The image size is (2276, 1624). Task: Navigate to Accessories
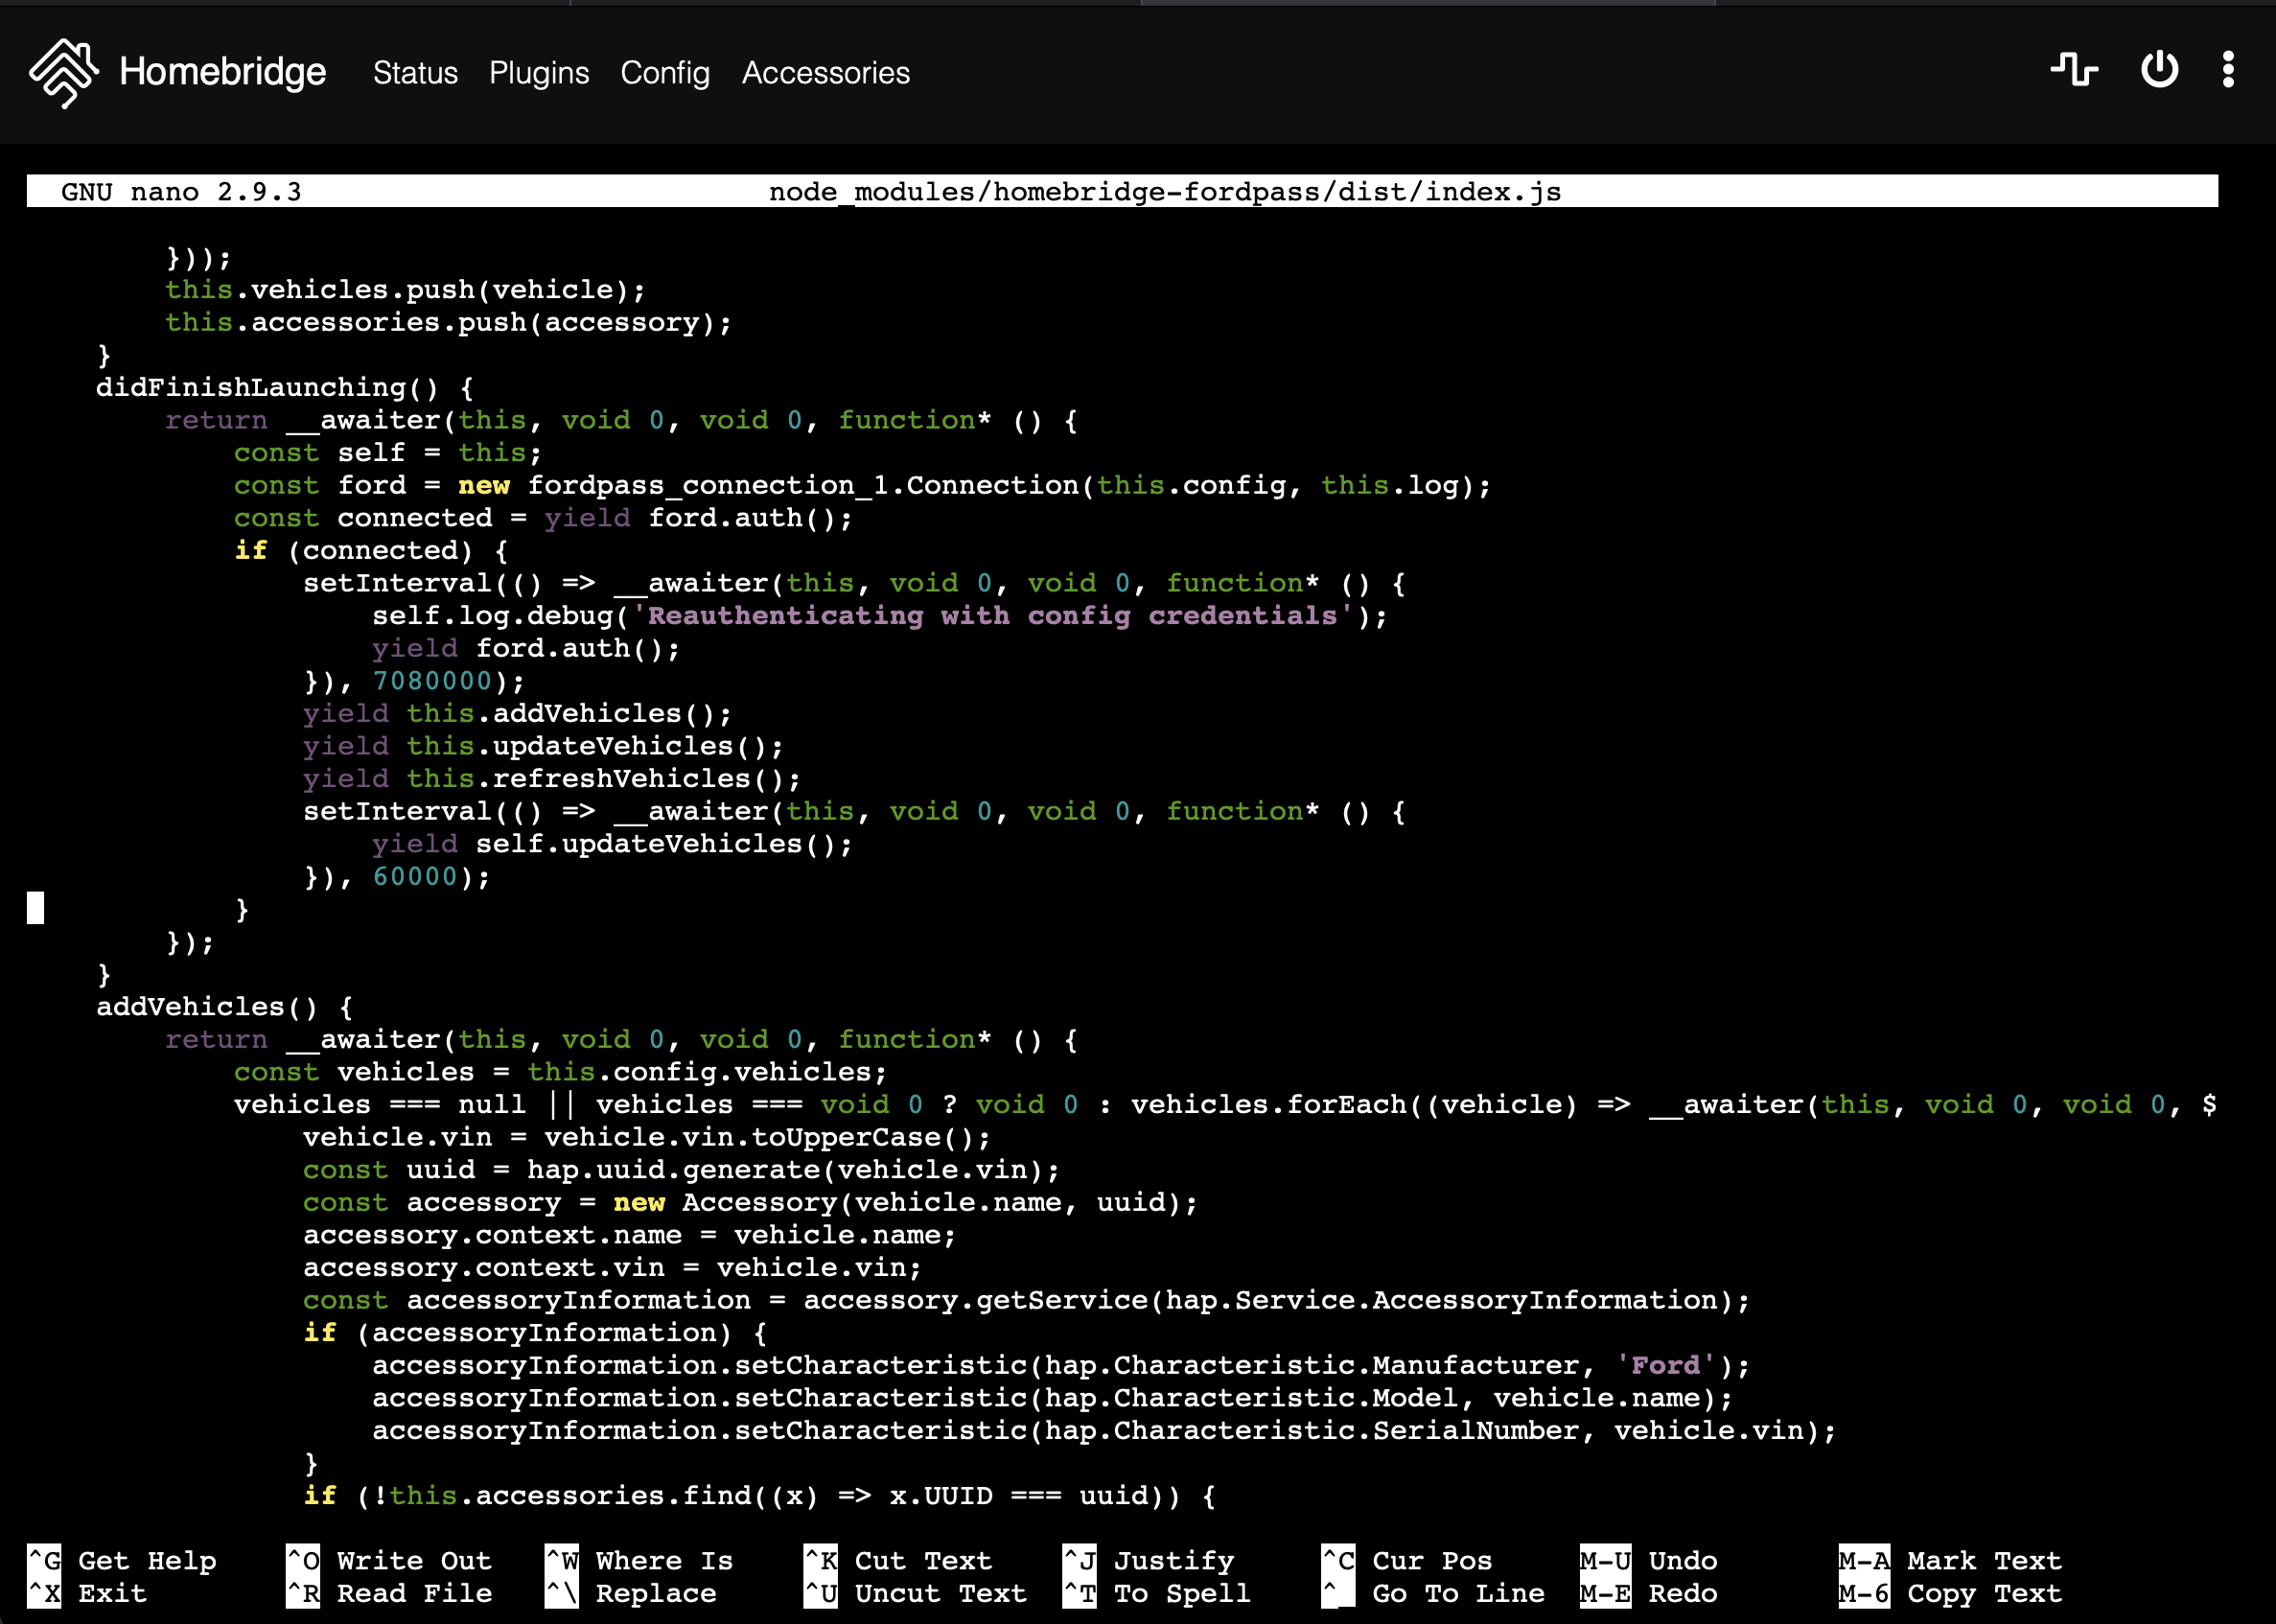click(826, 73)
